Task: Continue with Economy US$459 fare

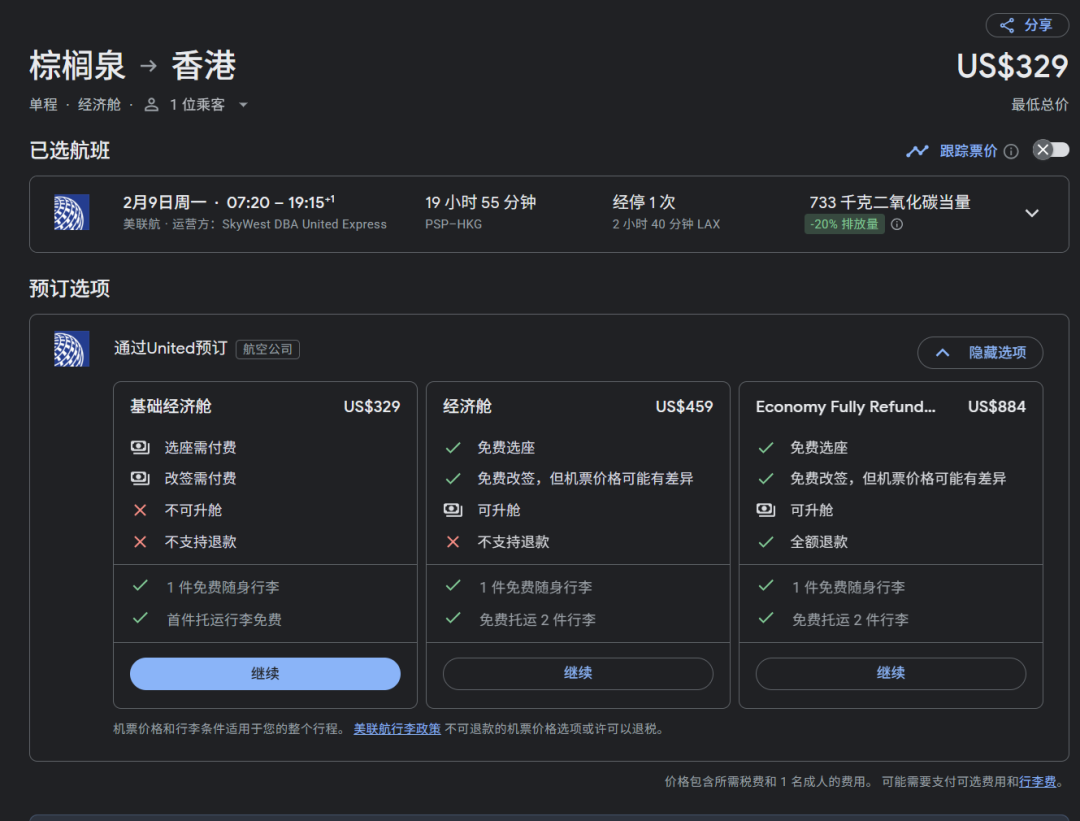Action: 578,673
